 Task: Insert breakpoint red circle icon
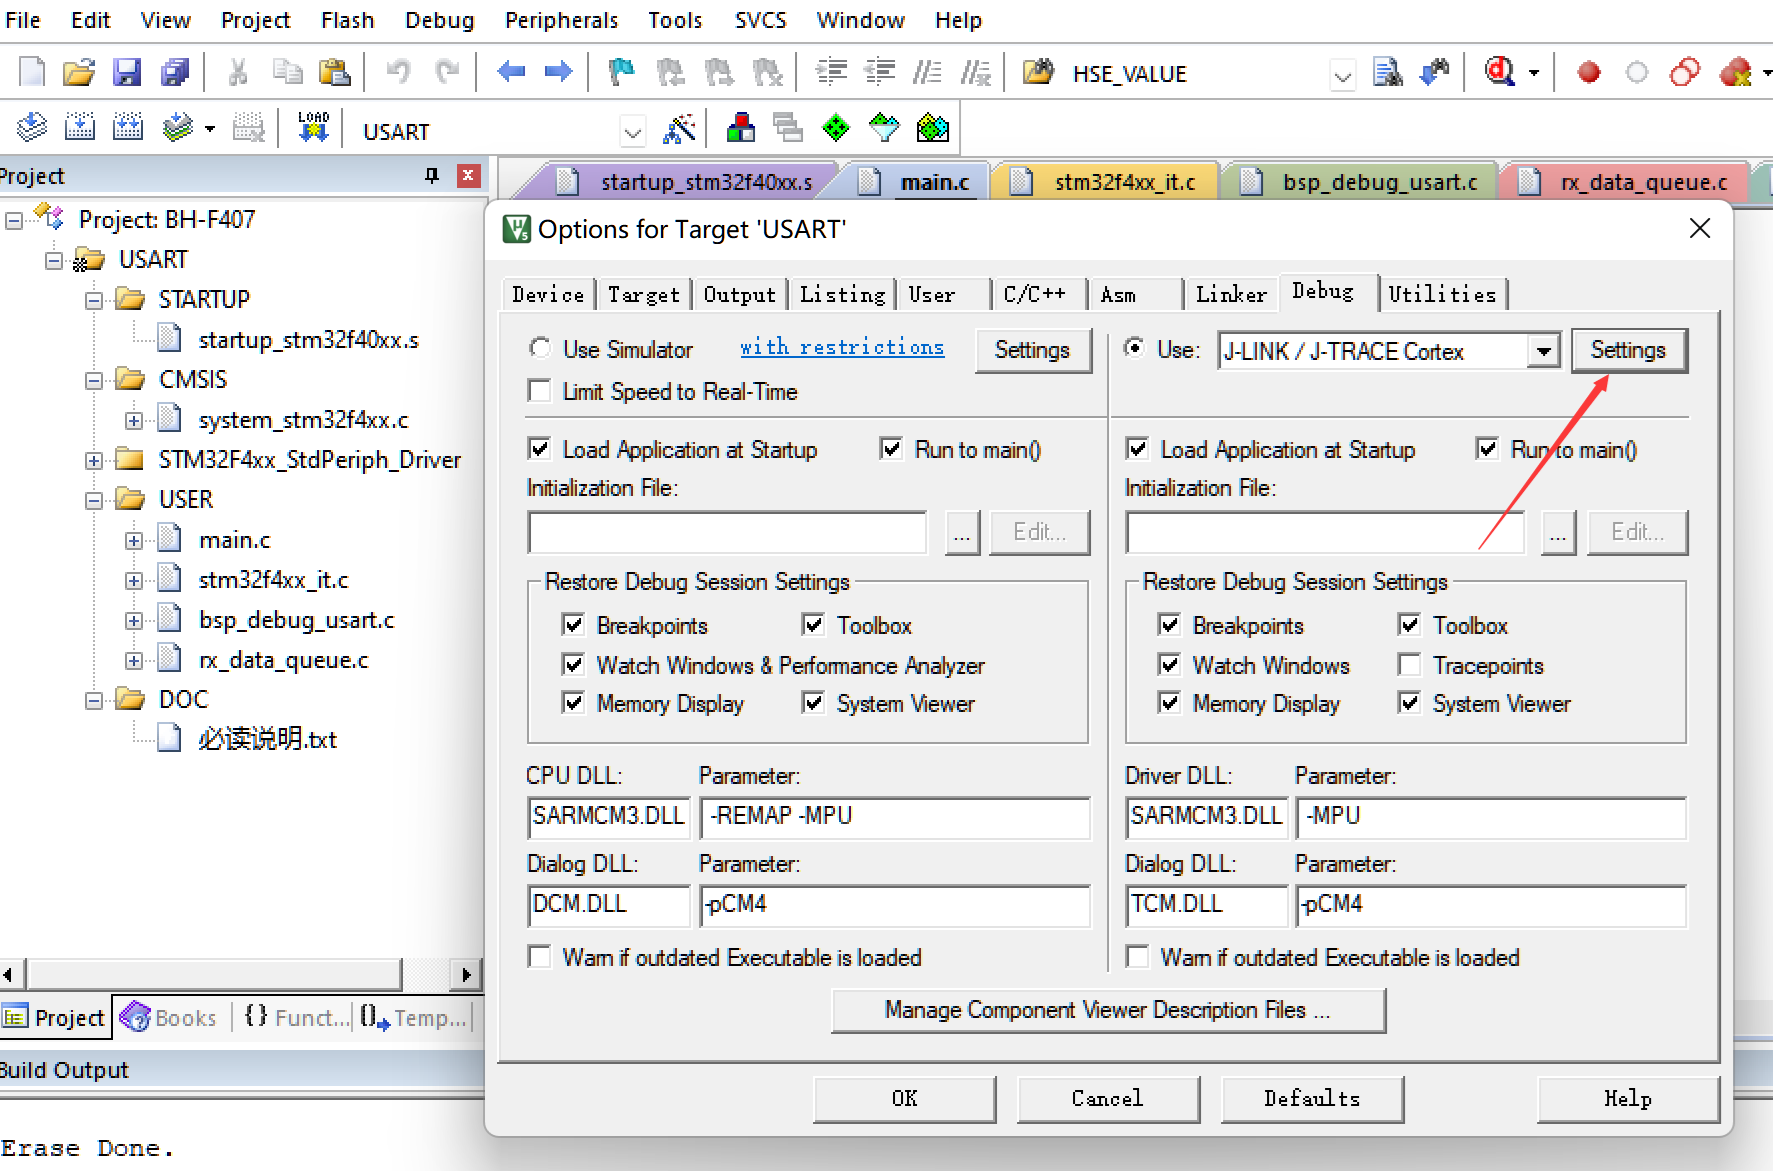pyautogui.click(x=1588, y=73)
